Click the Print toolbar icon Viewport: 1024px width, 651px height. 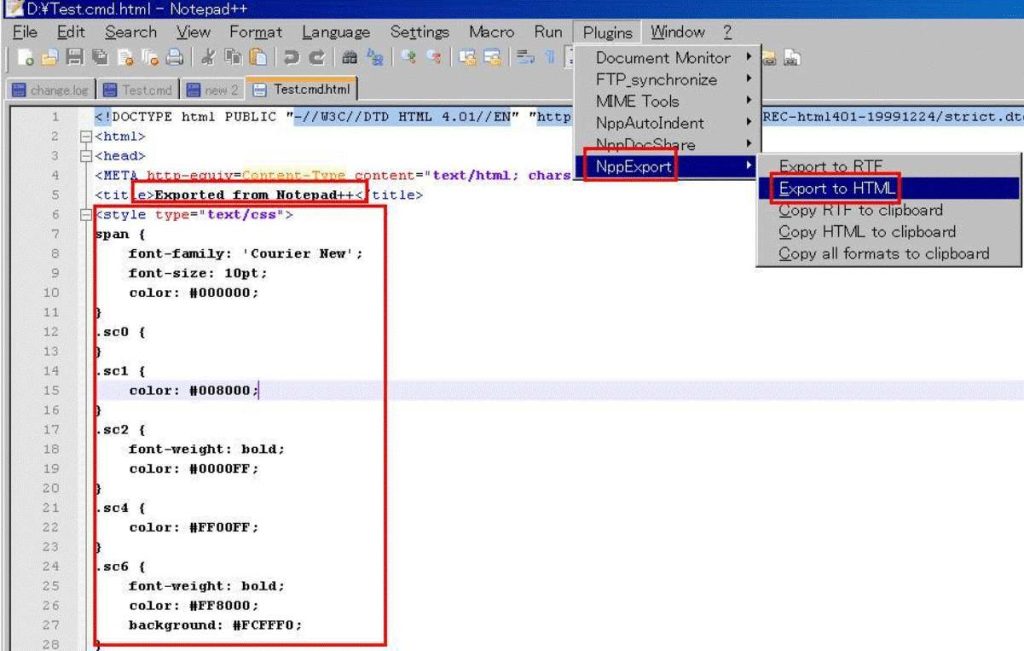click(x=174, y=57)
